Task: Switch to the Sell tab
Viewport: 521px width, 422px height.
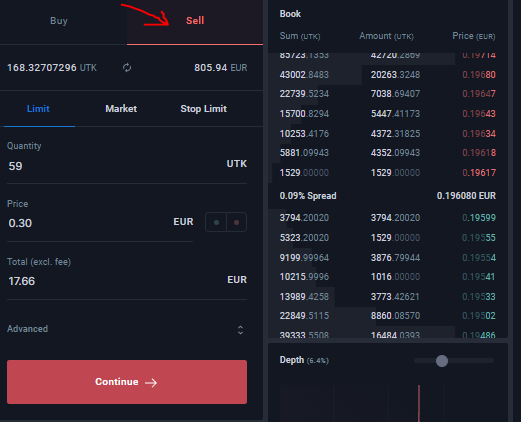Action: (195, 22)
